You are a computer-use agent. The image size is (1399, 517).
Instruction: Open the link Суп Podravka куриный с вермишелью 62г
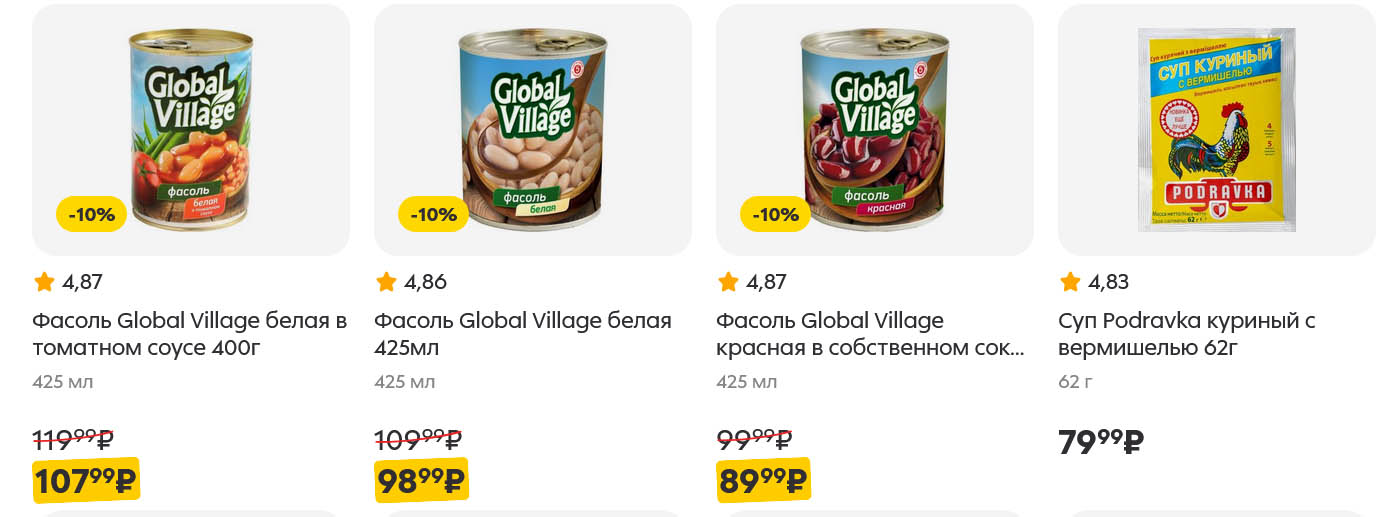click(x=1186, y=334)
